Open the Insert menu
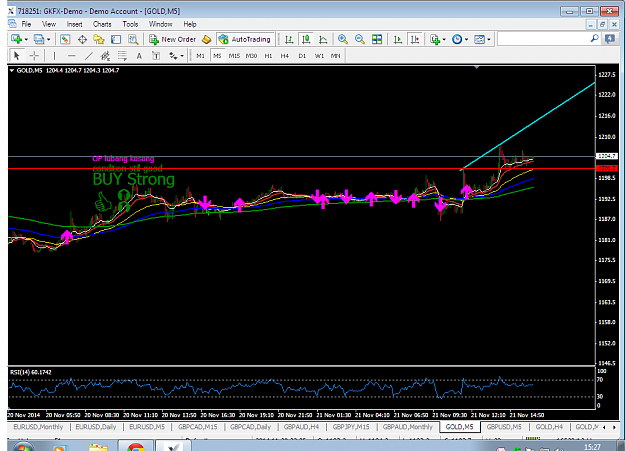625x451 pixels. click(75, 24)
